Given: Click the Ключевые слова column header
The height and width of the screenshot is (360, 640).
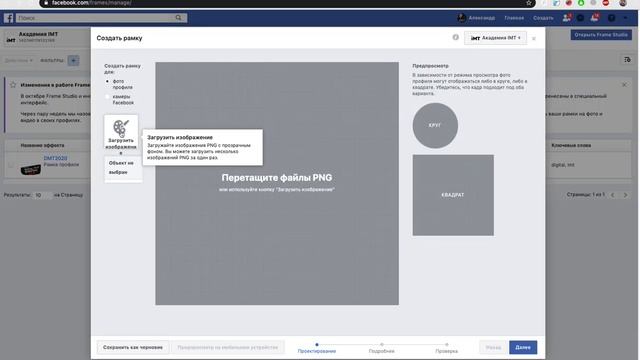Looking at the screenshot, I should pyautogui.click(x=571, y=145).
